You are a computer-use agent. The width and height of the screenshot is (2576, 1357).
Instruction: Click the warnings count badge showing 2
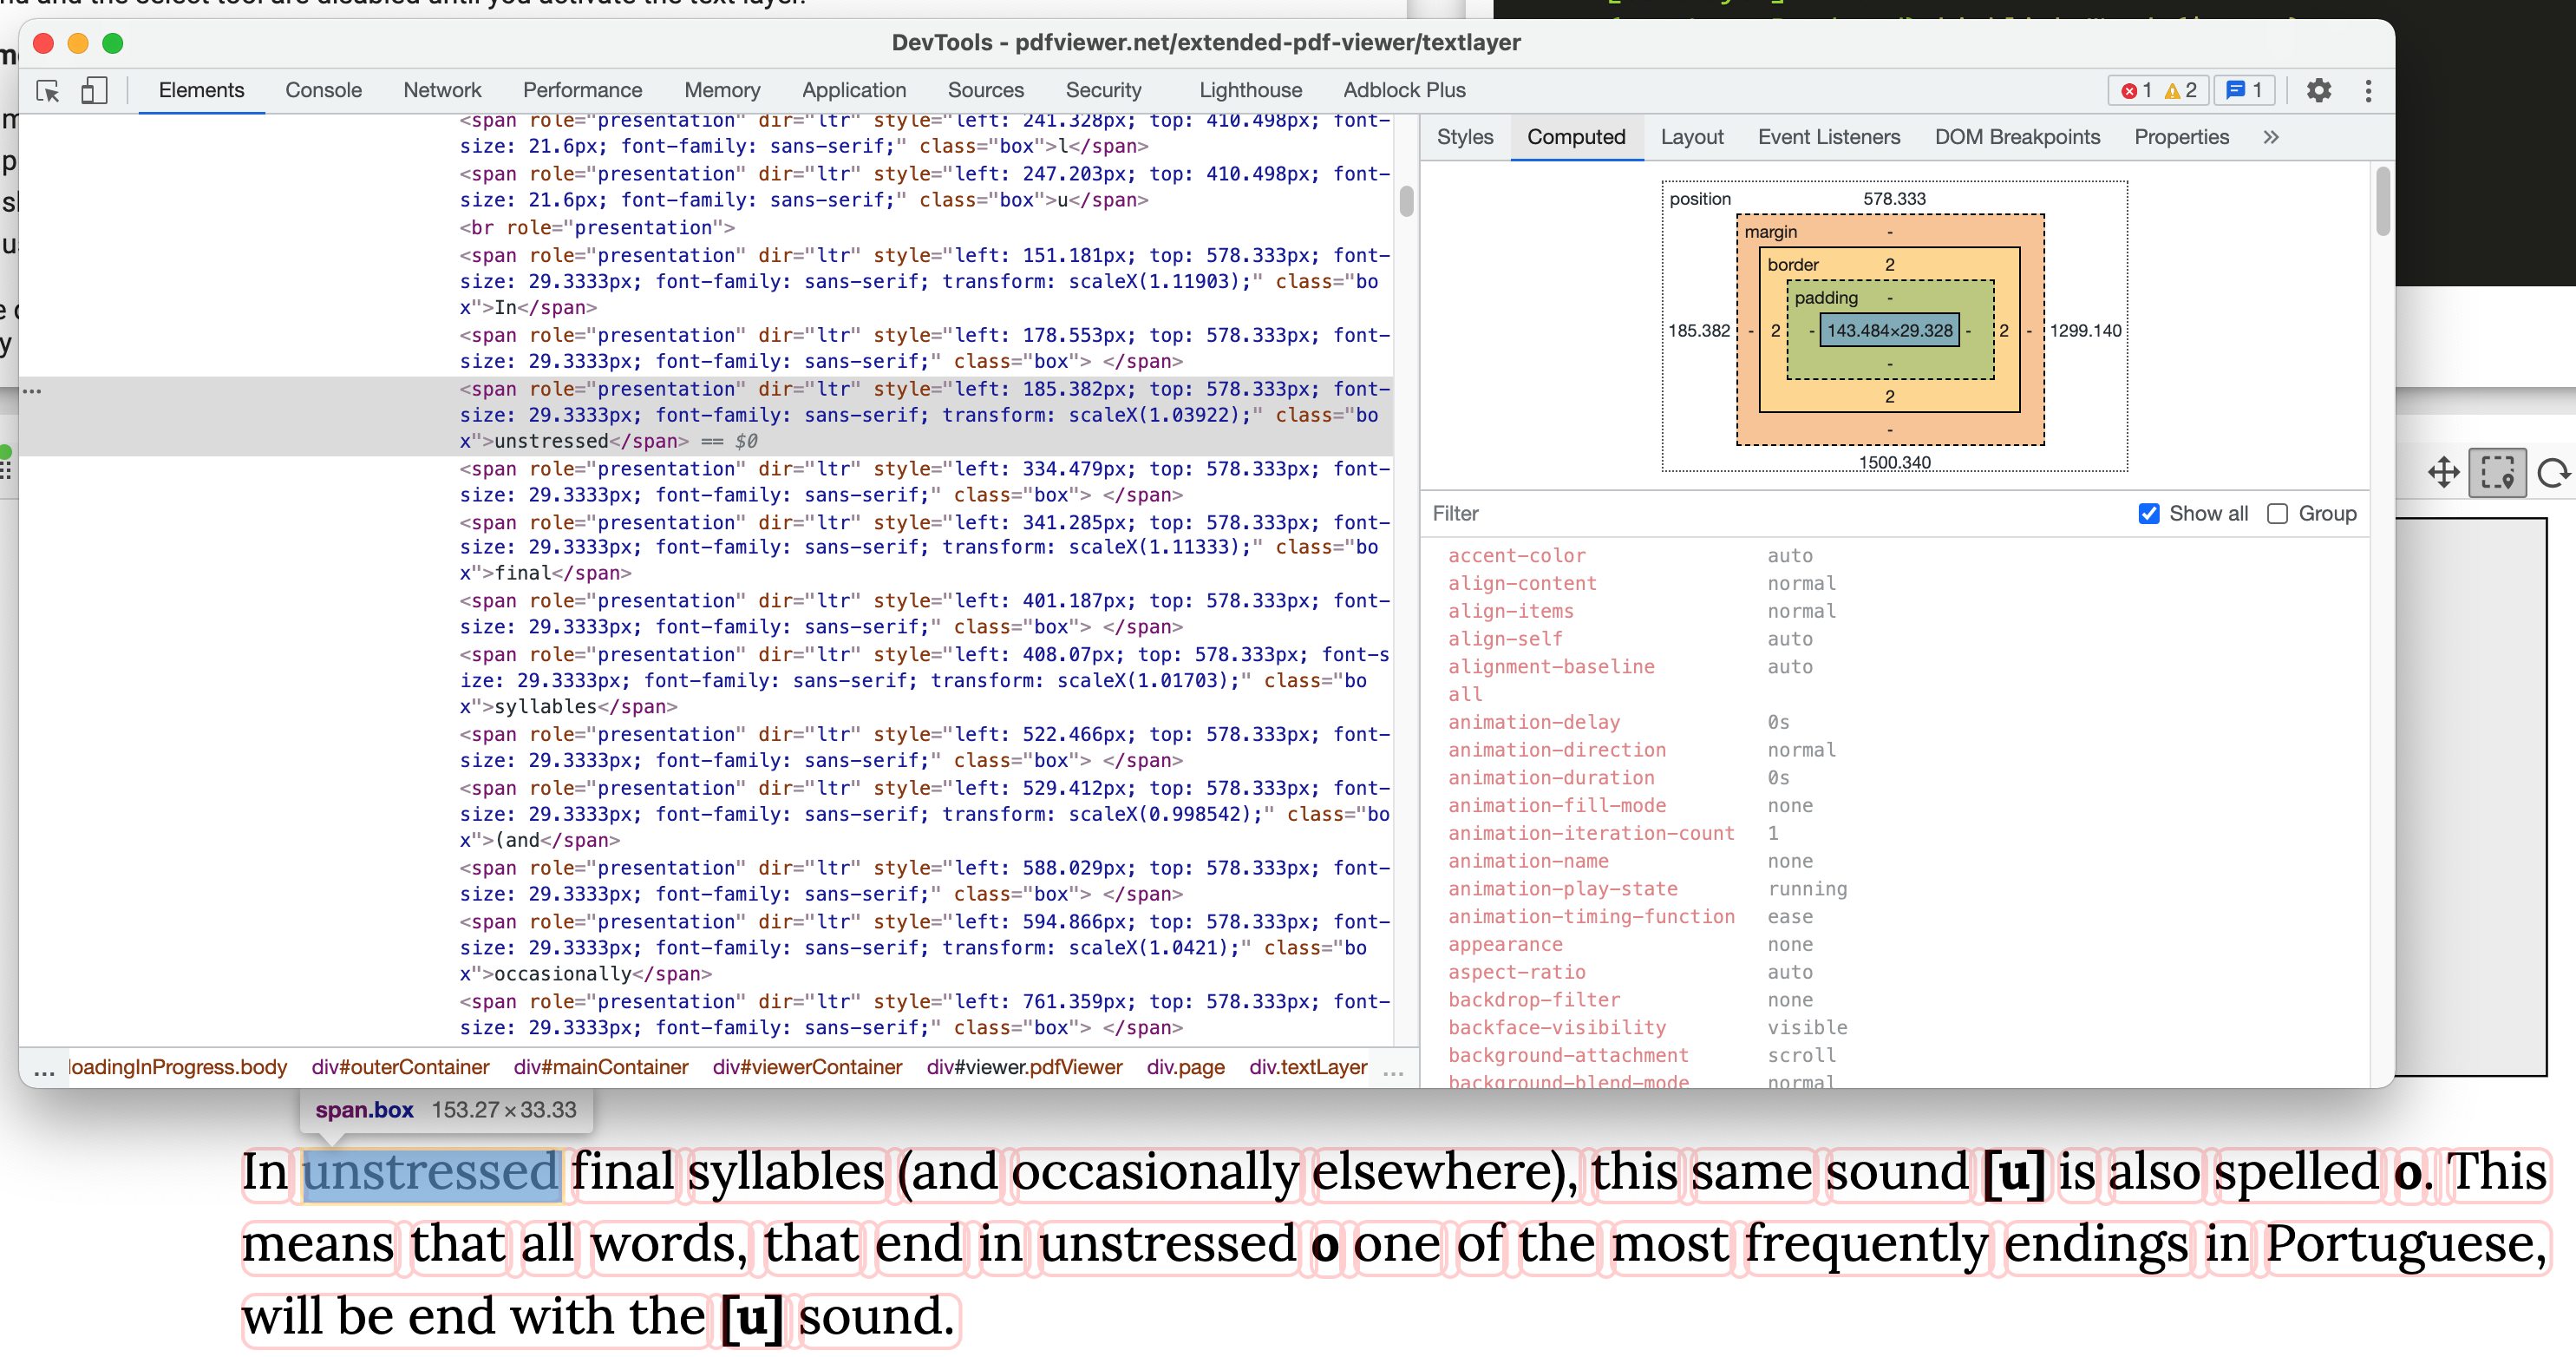(x=2180, y=91)
